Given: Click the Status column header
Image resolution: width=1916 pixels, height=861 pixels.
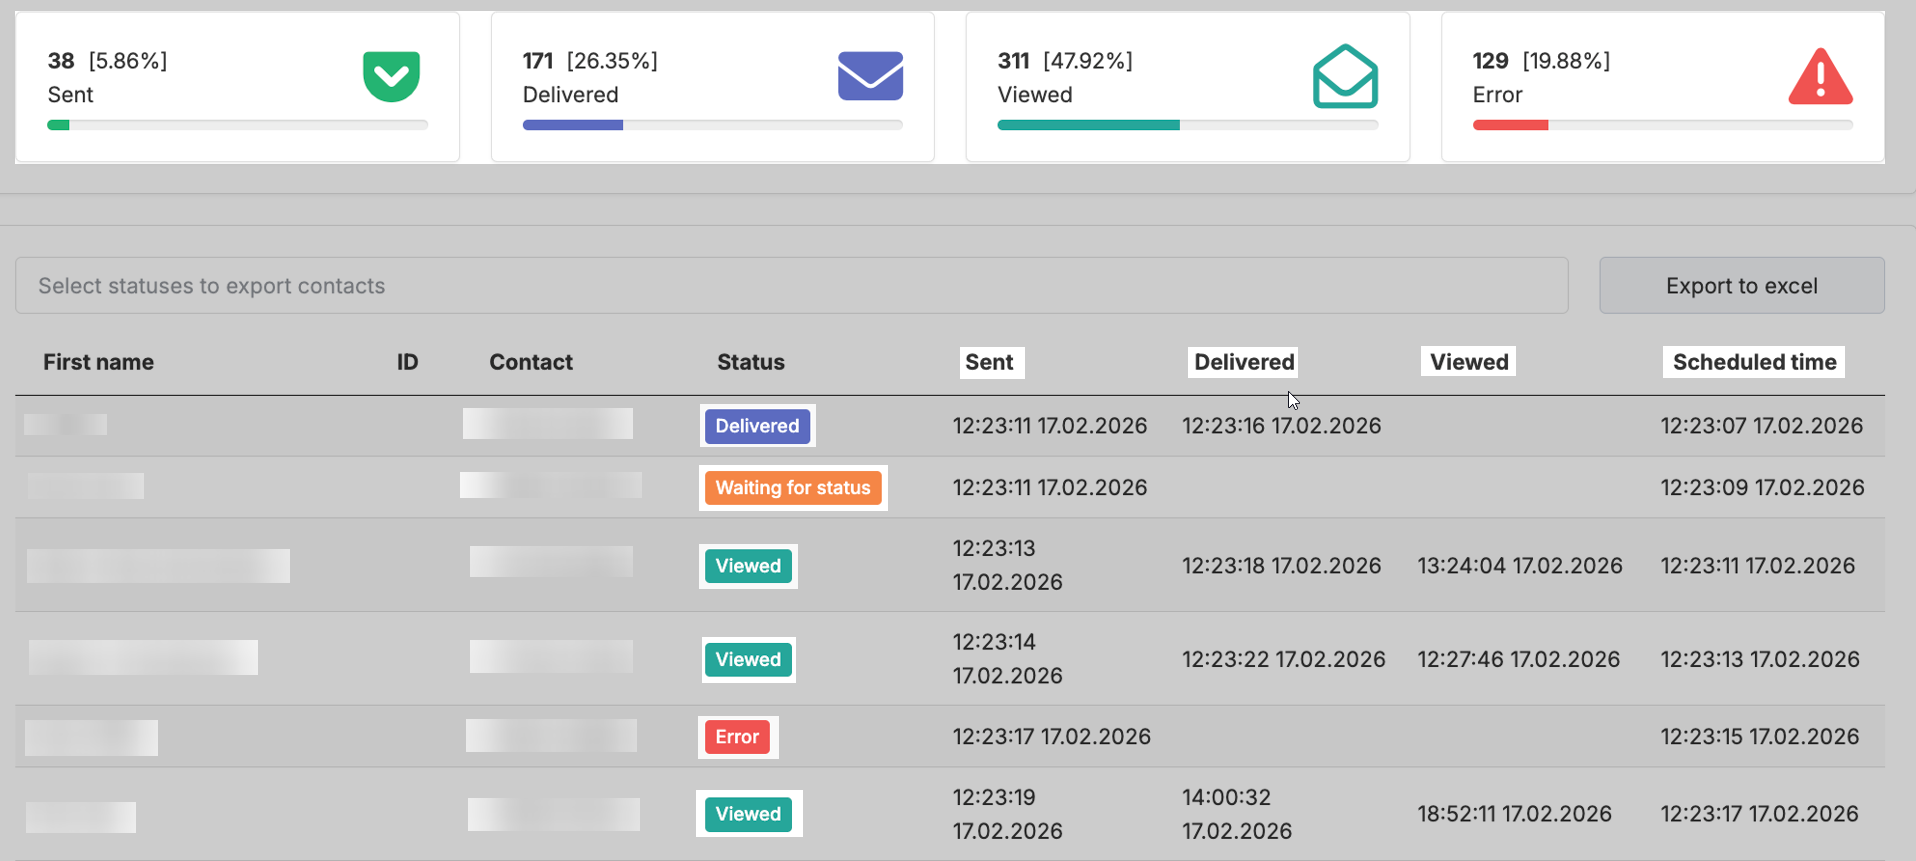Looking at the screenshot, I should pyautogui.click(x=750, y=362).
